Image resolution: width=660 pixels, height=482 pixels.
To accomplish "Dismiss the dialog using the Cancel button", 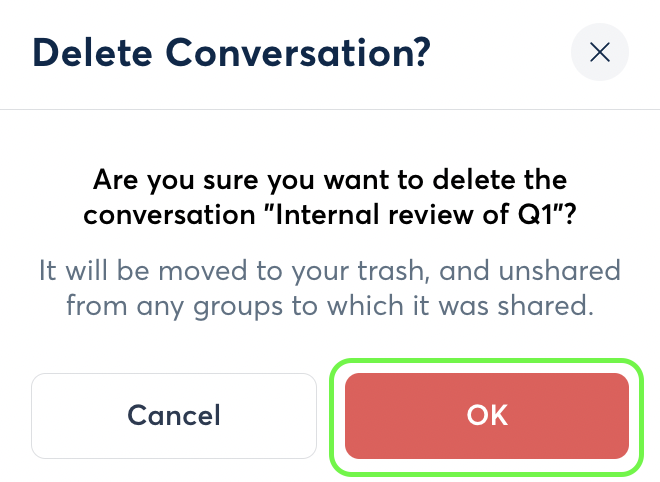I will (x=174, y=415).
